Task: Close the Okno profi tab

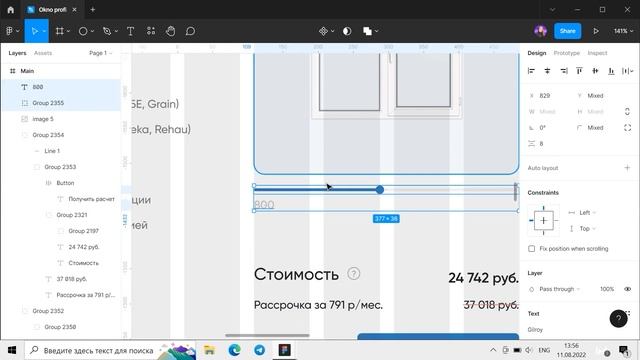Action: point(74,9)
